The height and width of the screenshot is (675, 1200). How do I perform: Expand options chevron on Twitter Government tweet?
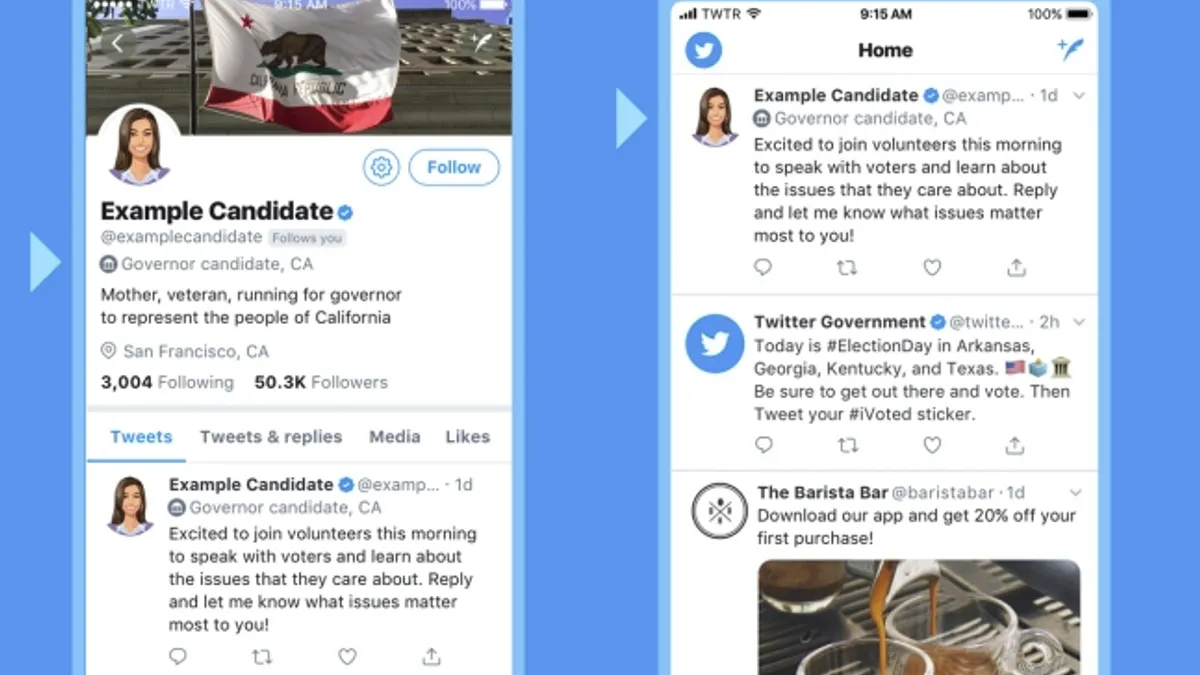(1079, 322)
